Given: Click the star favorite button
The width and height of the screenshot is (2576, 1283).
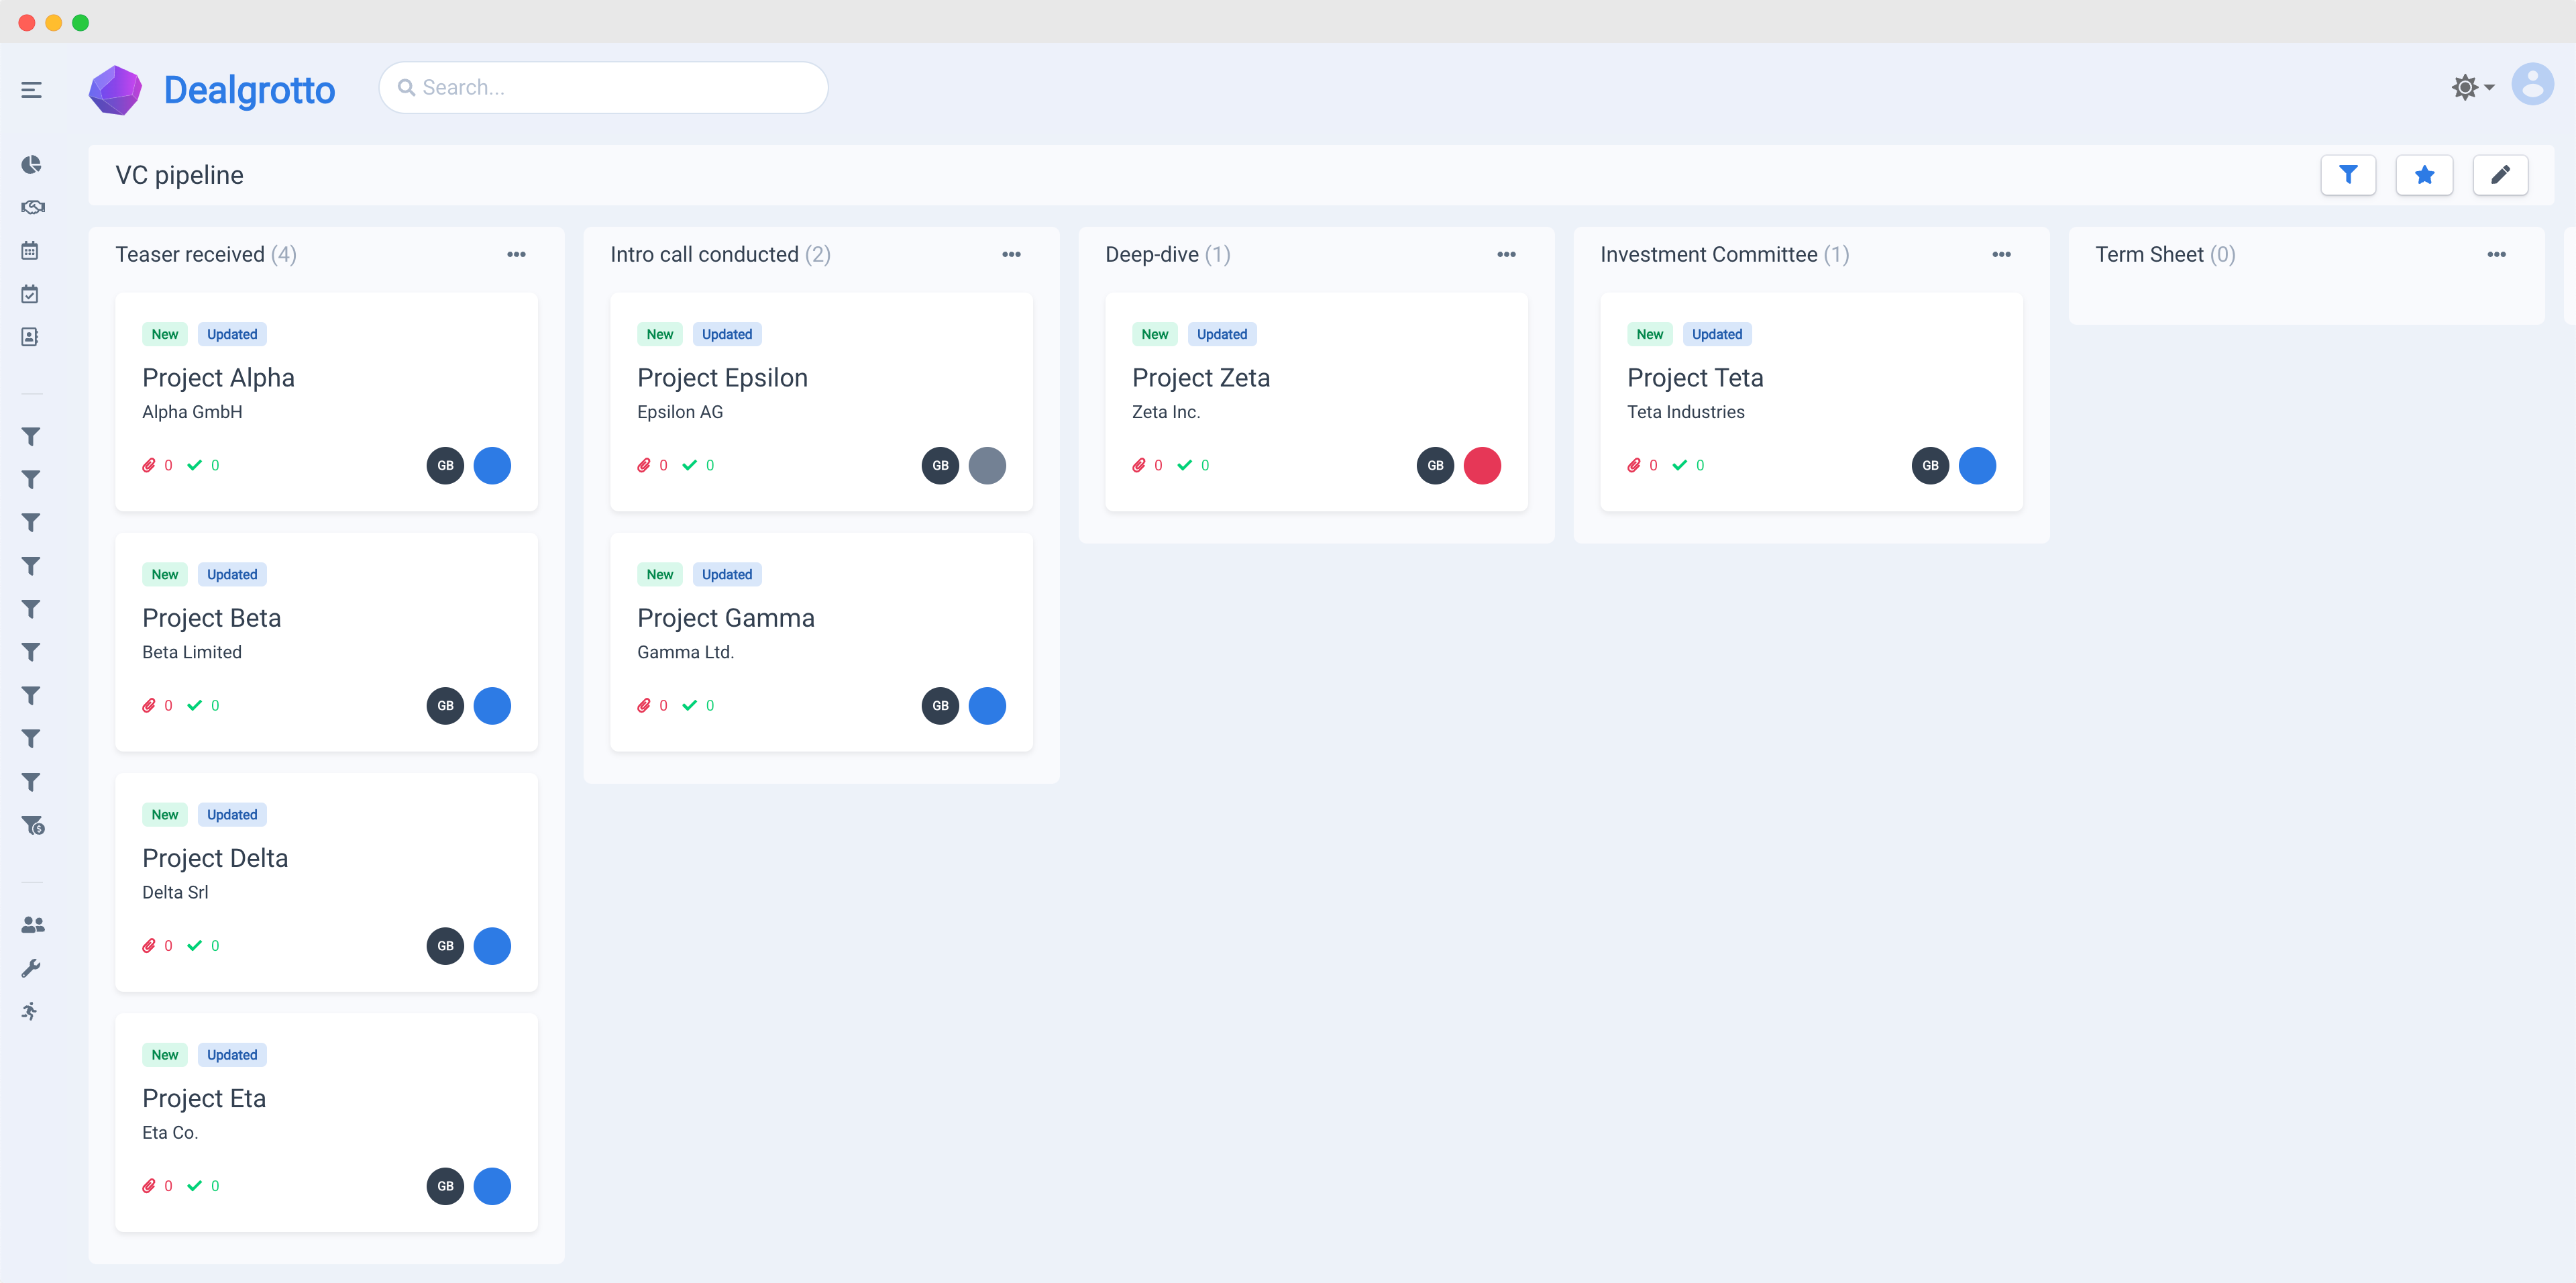Looking at the screenshot, I should tap(2424, 175).
